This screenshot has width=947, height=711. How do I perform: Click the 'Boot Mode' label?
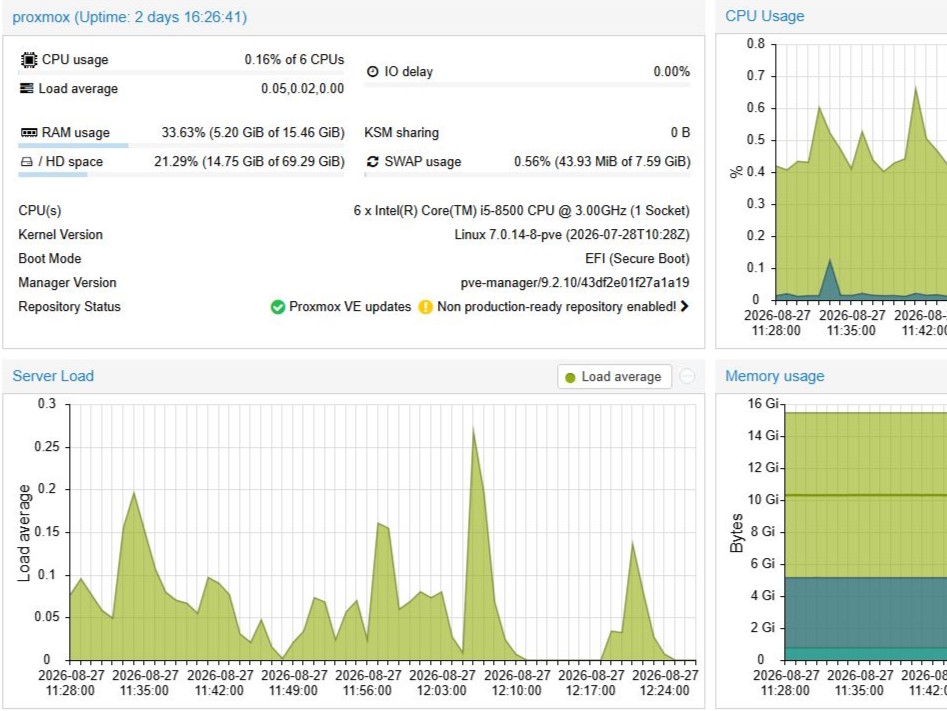point(50,259)
